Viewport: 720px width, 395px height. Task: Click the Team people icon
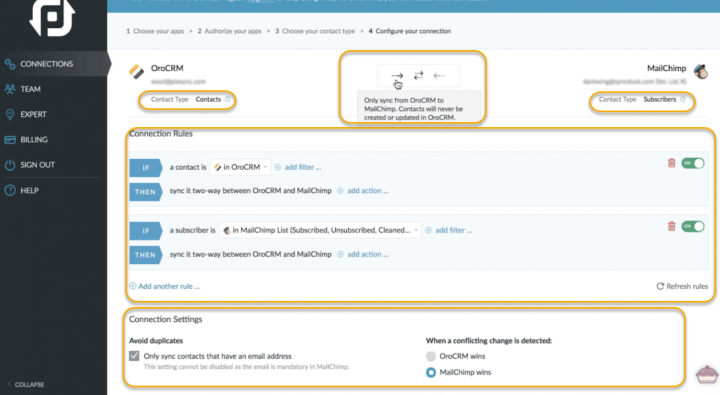coord(10,89)
